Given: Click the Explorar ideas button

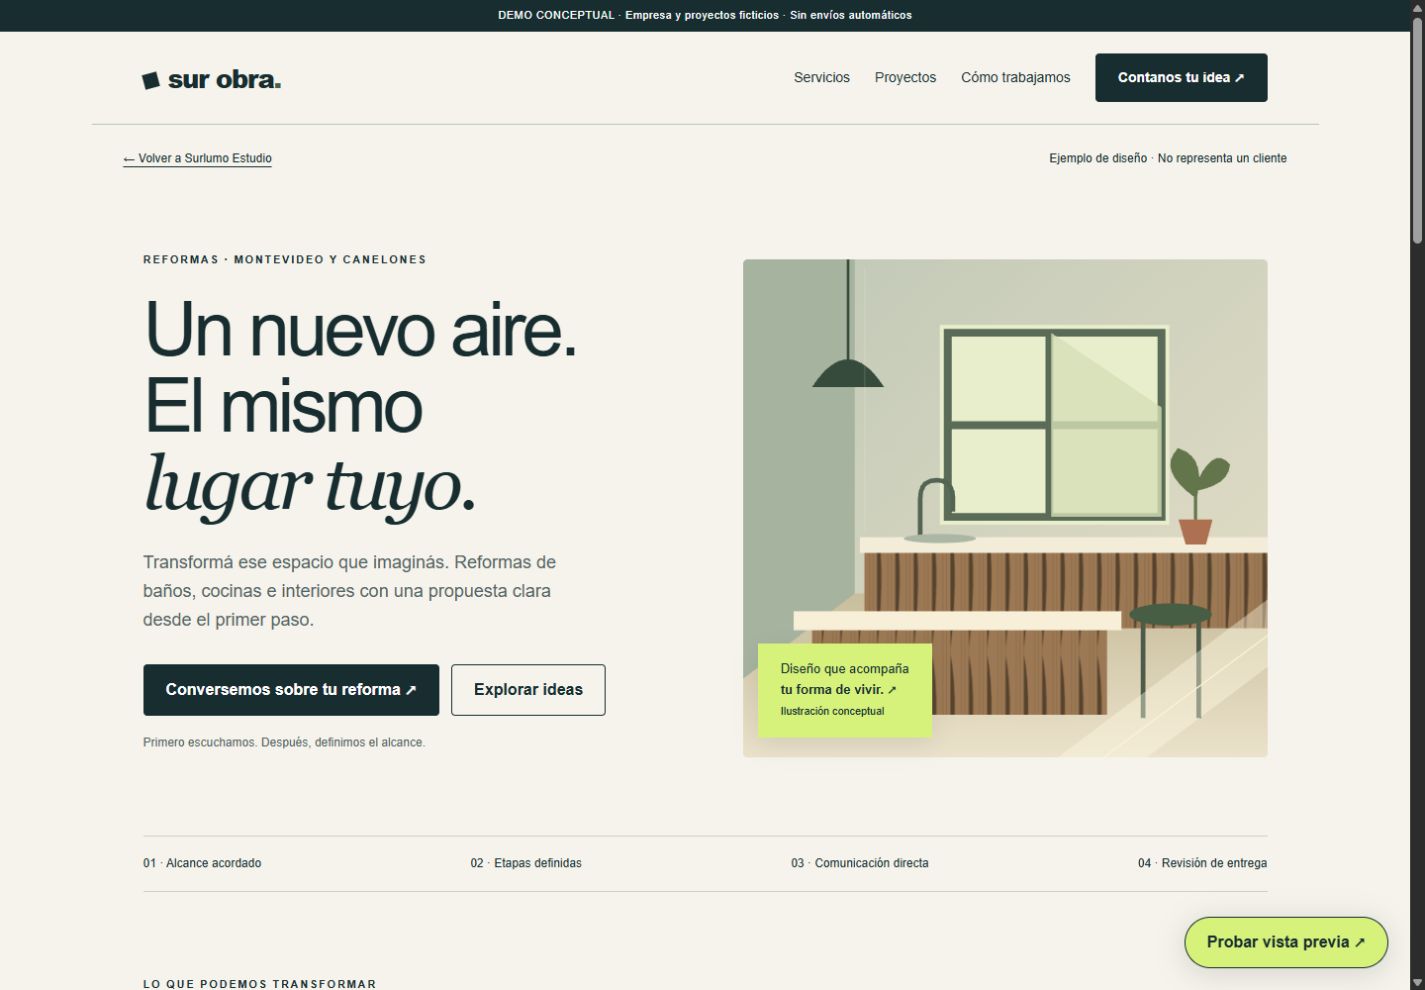Looking at the screenshot, I should [x=528, y=690].
